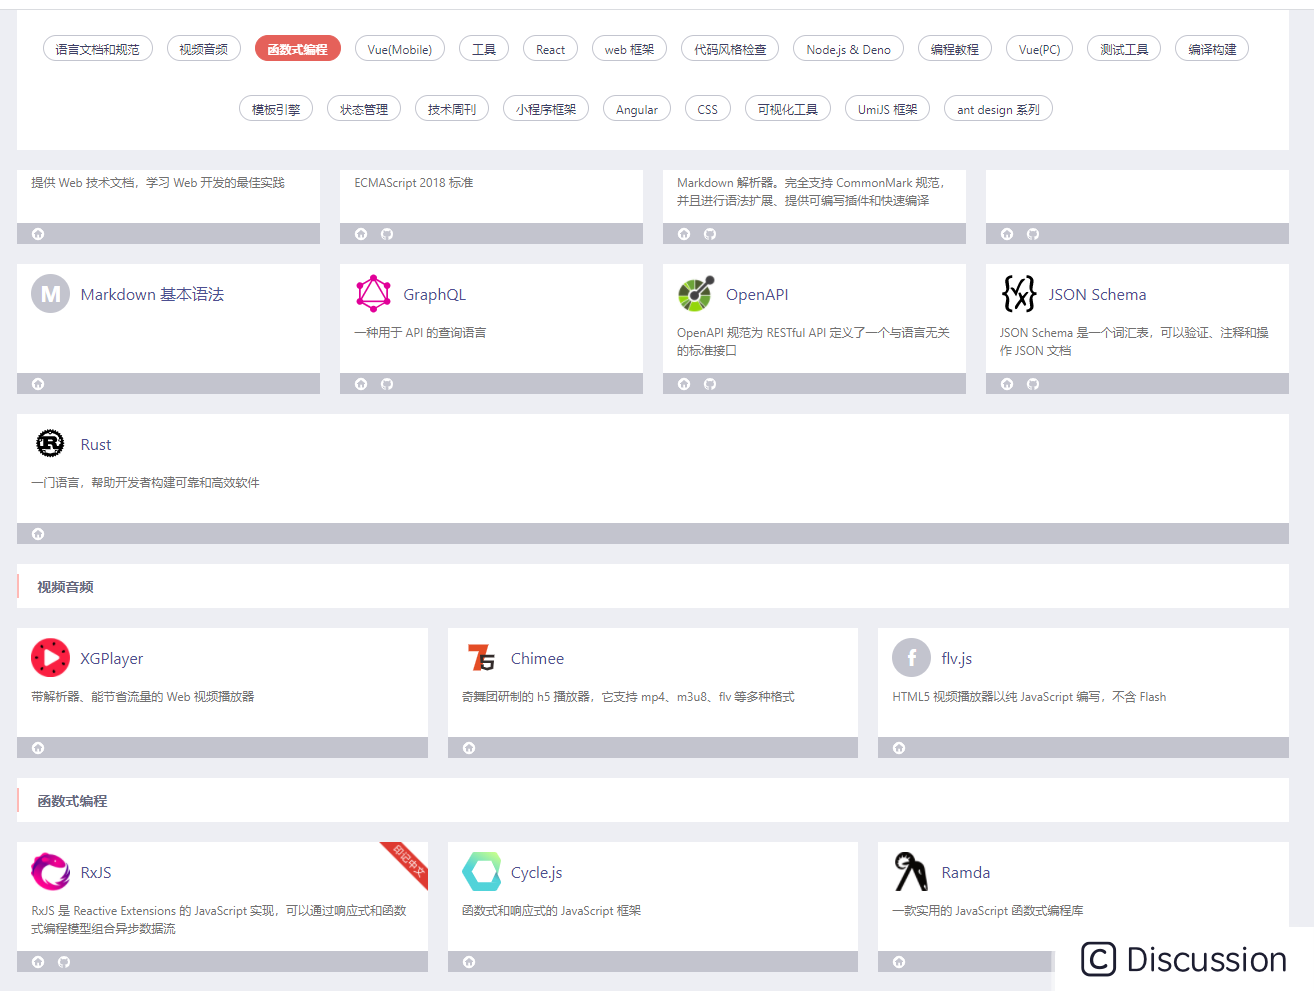Image resolution: width=1314 pixels, height=991 pixels.
Task: Click the gray flv.js 'f' logo
Action: (911, 658)
